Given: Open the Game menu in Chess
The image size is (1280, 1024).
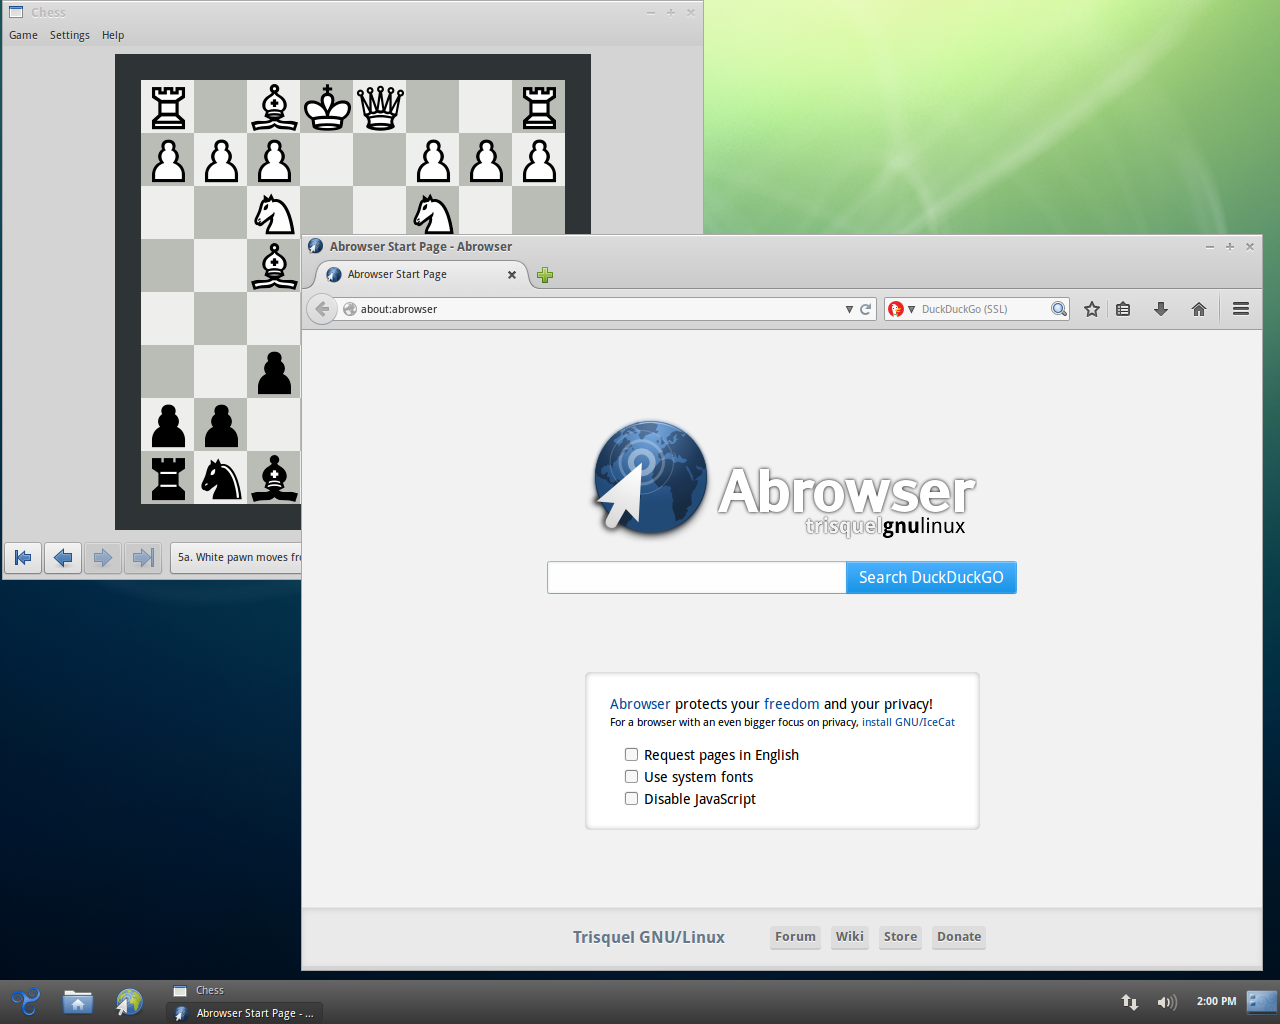Looking at the screenshot, I should tap(23, 35).
